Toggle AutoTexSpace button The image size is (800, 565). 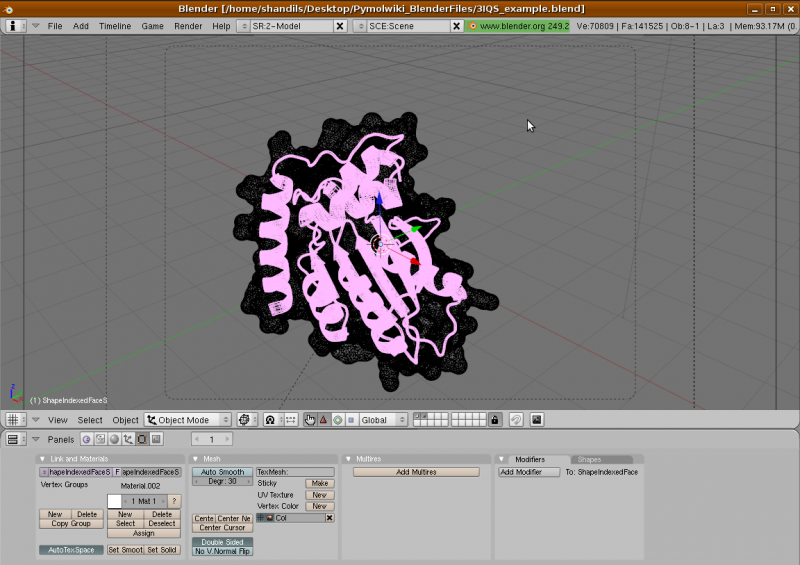point(70,550)
